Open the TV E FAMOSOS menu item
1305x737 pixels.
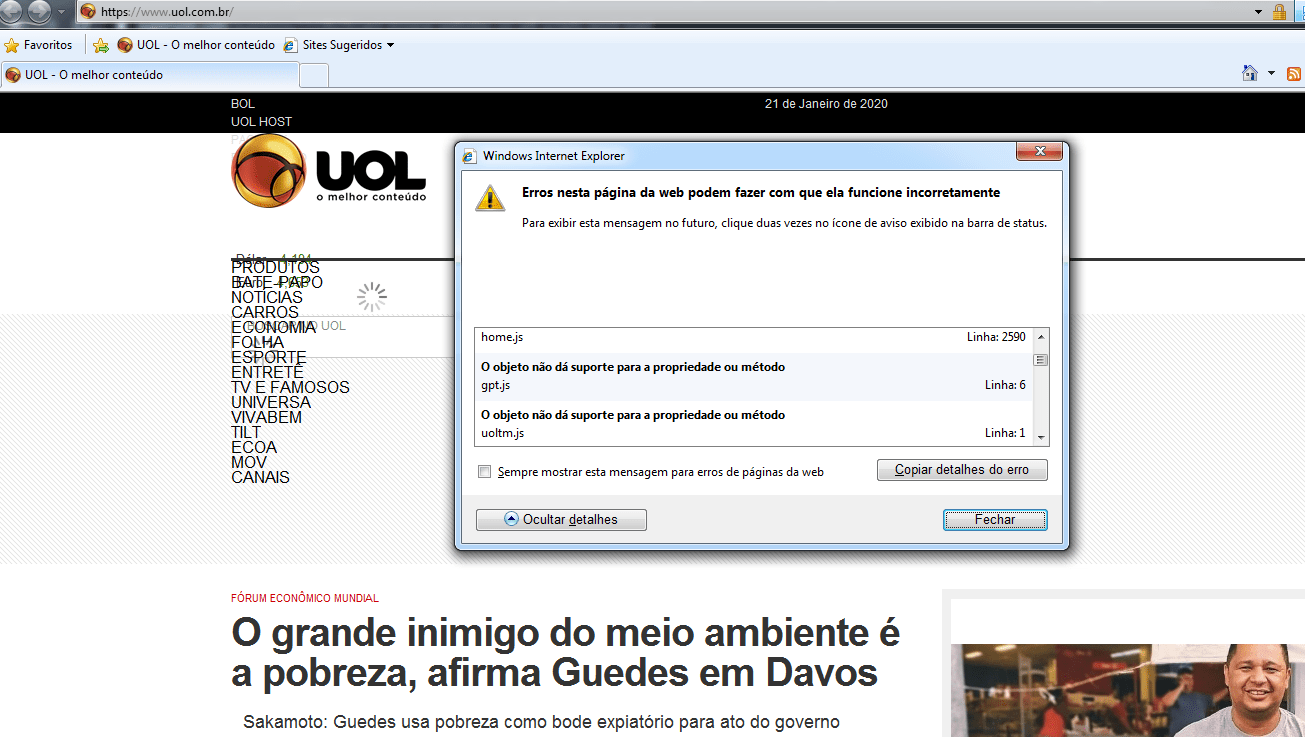point(290,387)
